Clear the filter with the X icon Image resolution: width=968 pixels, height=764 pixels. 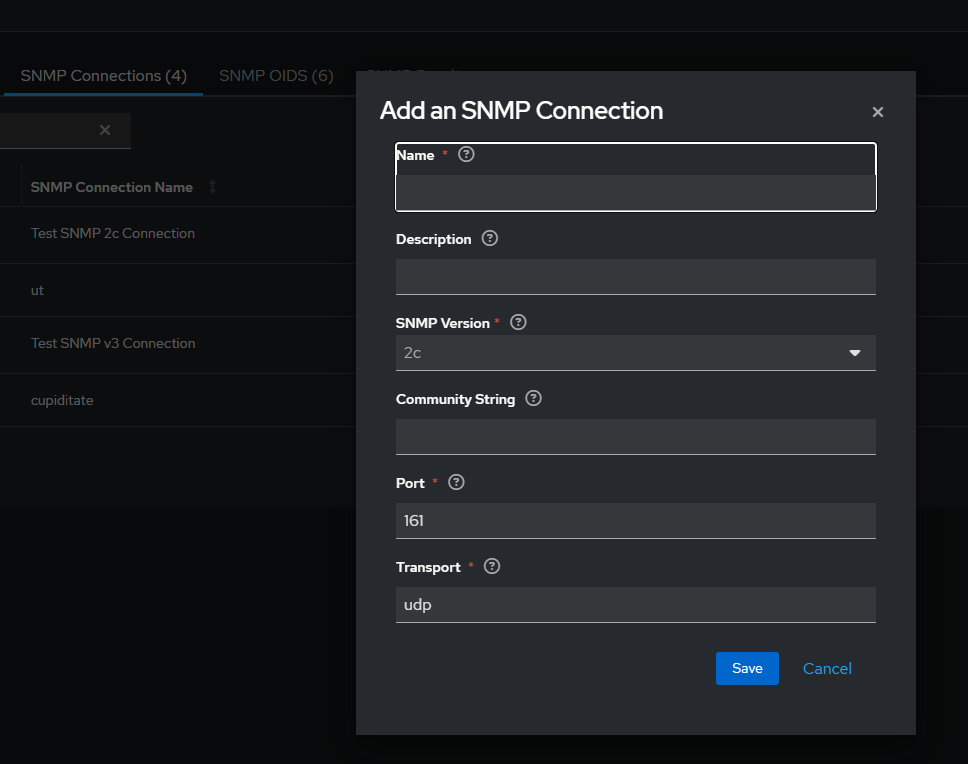pos(105,130)
